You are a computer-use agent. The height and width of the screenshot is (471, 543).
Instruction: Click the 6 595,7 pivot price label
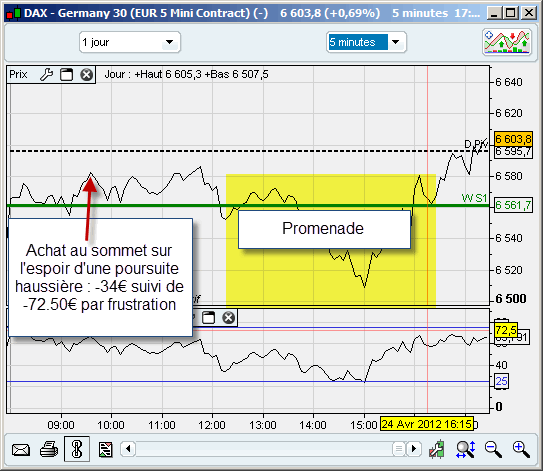tap(513, 152)
